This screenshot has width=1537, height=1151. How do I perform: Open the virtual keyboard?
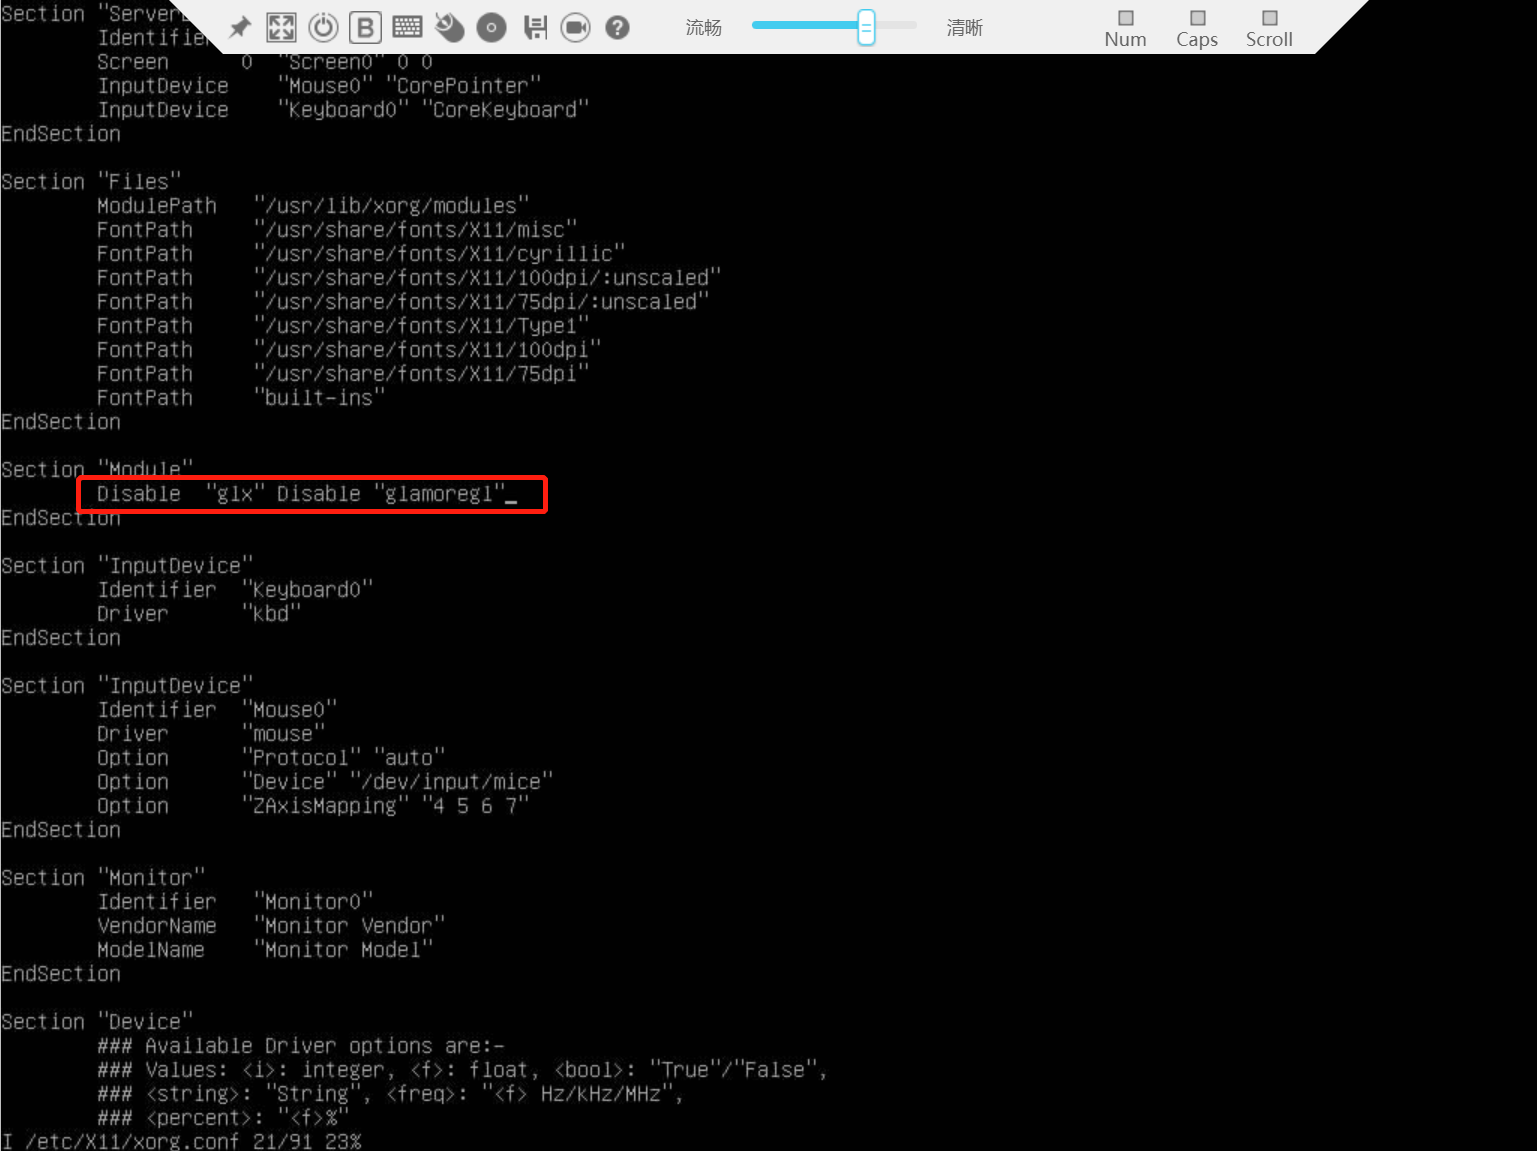point(407,27)
